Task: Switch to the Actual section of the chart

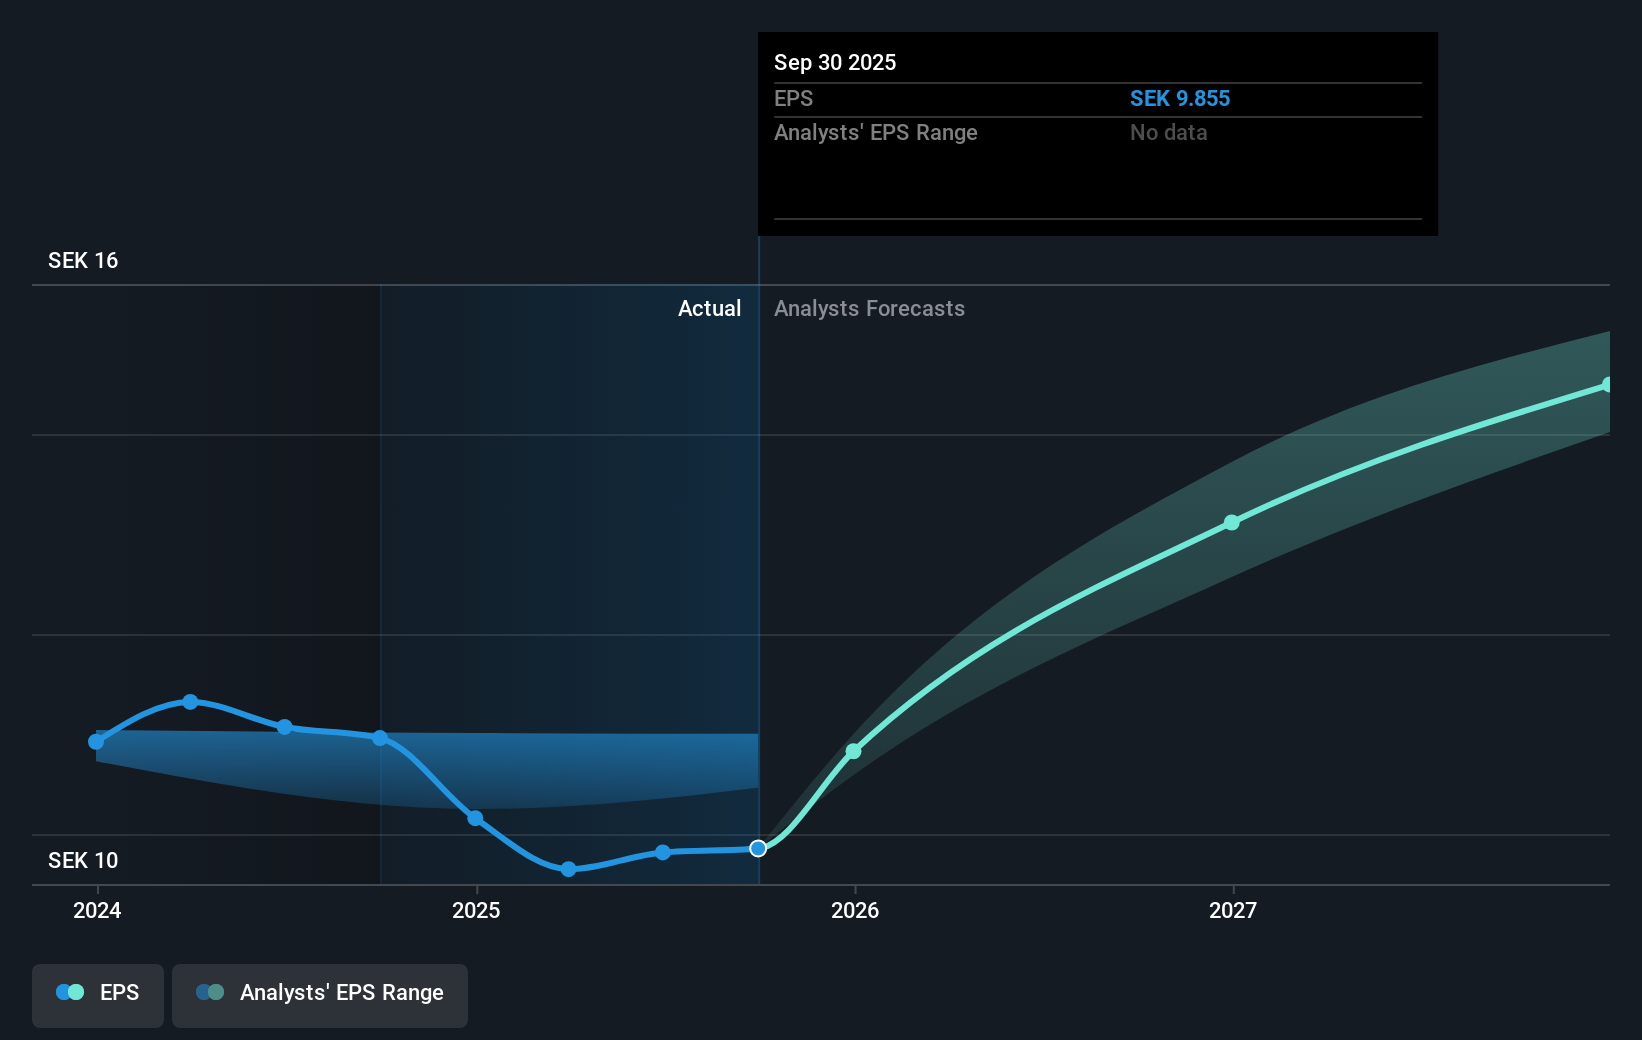Action: tap(710, 308)
